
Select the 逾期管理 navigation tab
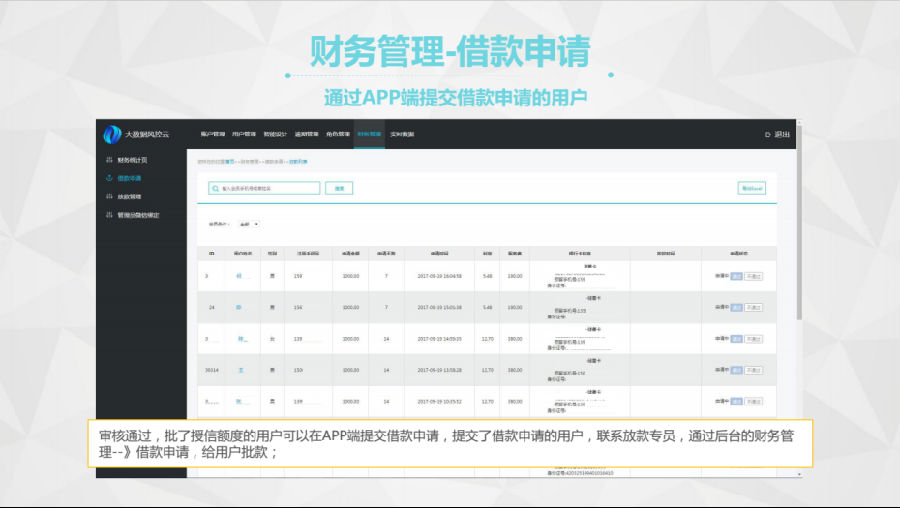tap(307, 134)
